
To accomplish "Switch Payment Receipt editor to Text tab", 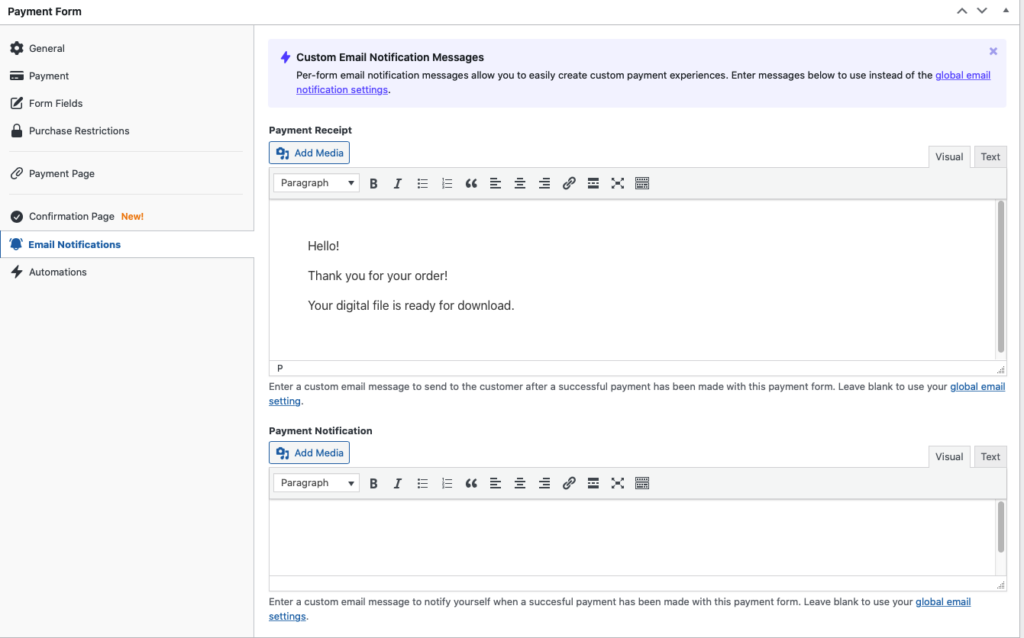I will tap(990, 157).
